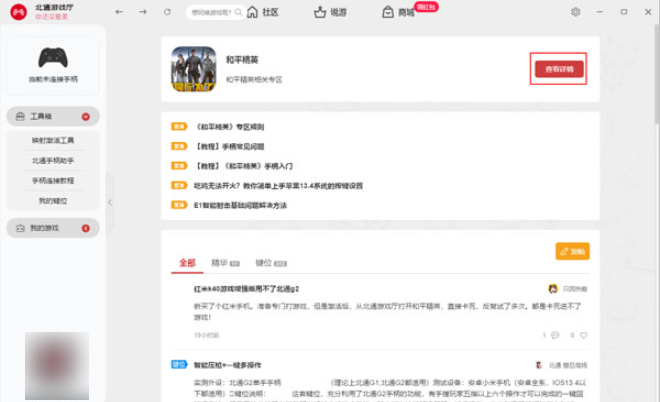Open the E1 smart shooting solutions post

pos(240,205)
